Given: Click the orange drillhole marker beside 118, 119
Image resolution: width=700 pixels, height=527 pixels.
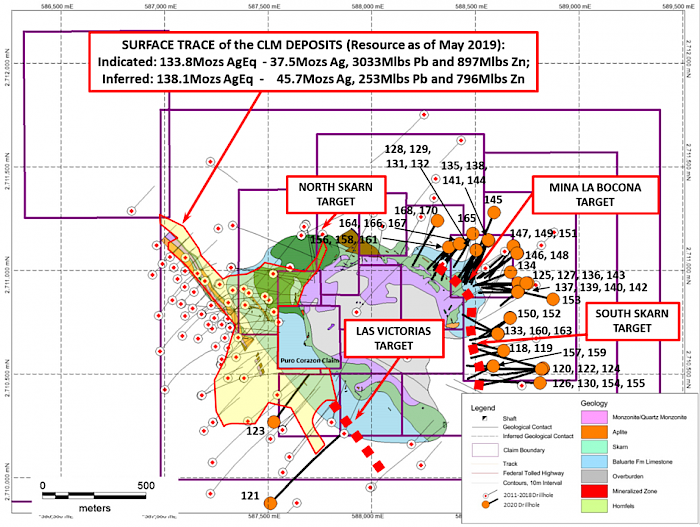Looking at the screenshot, I should pos(503,350).
